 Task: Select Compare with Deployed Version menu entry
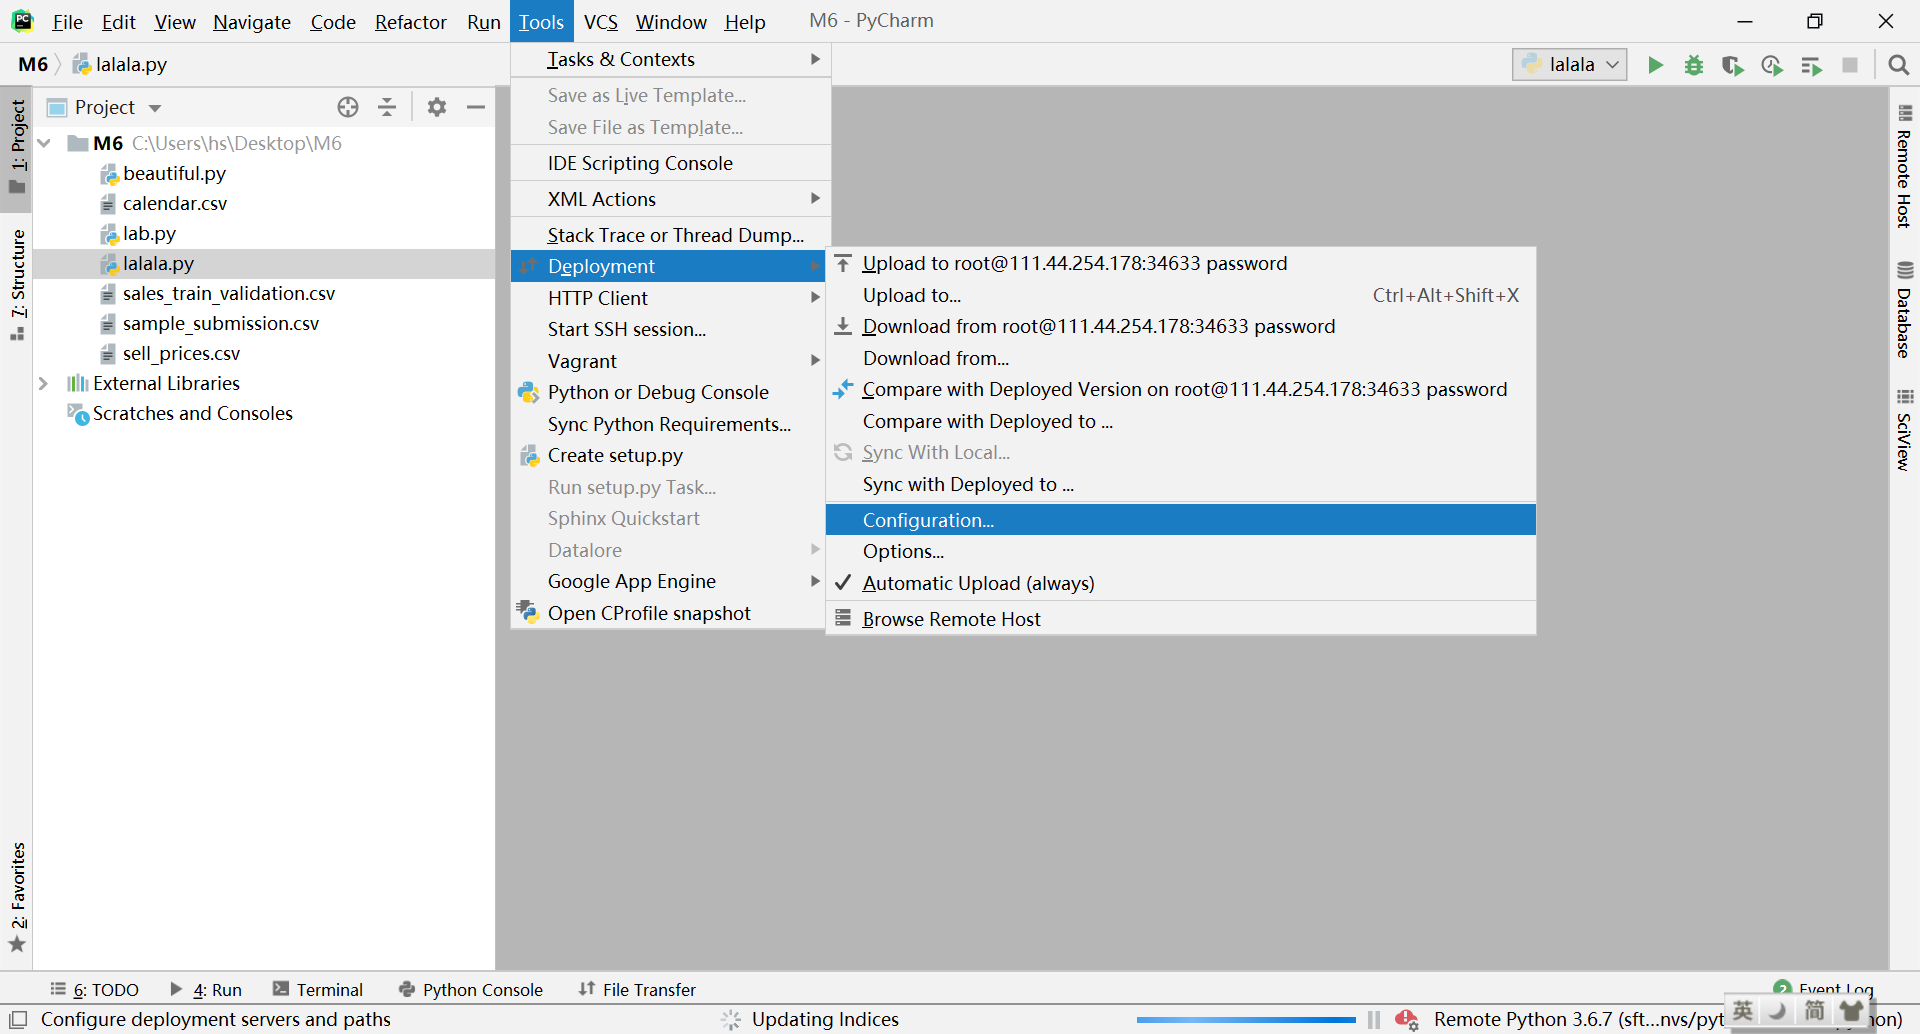[x=1181, y=389]
